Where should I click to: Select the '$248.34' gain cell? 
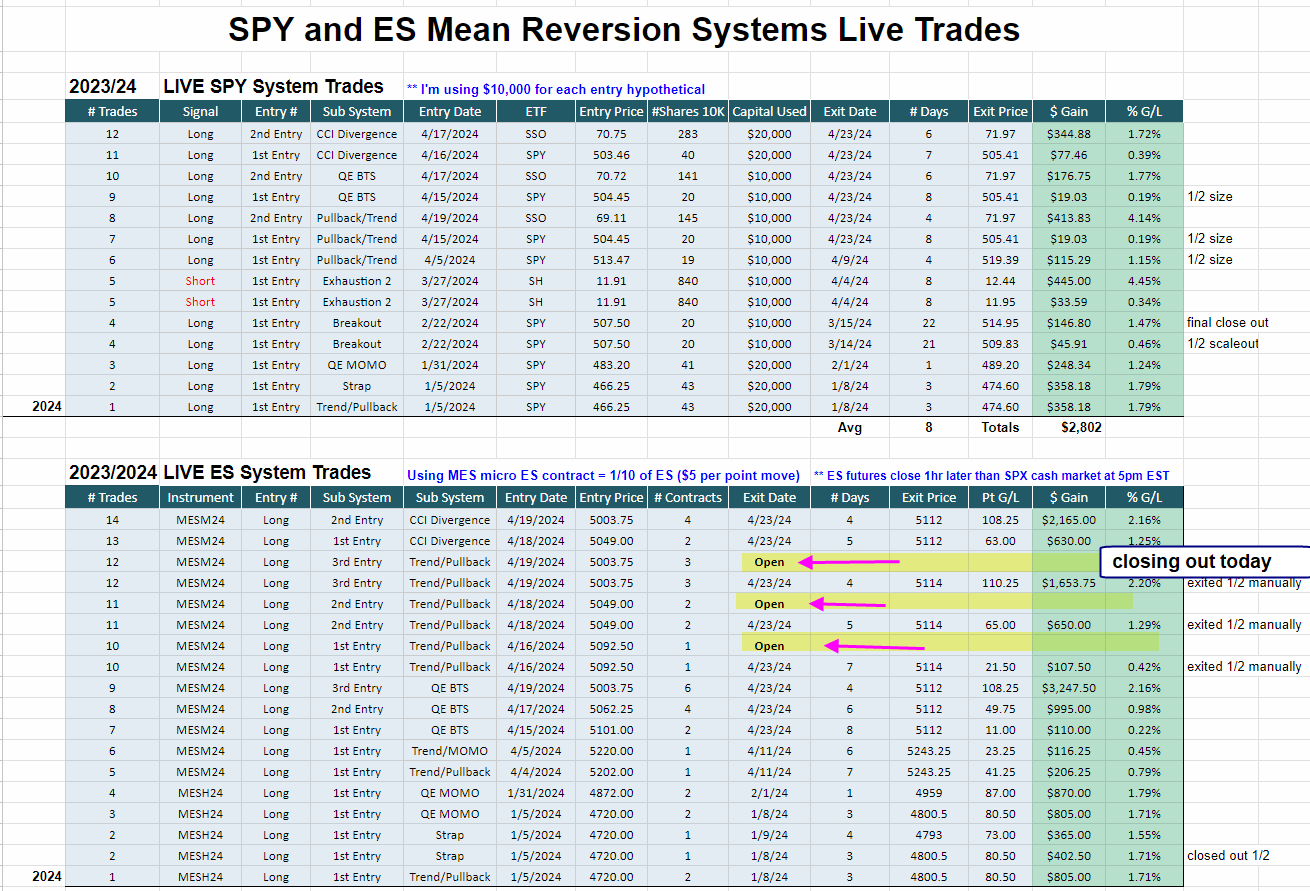click(1068, 365)
